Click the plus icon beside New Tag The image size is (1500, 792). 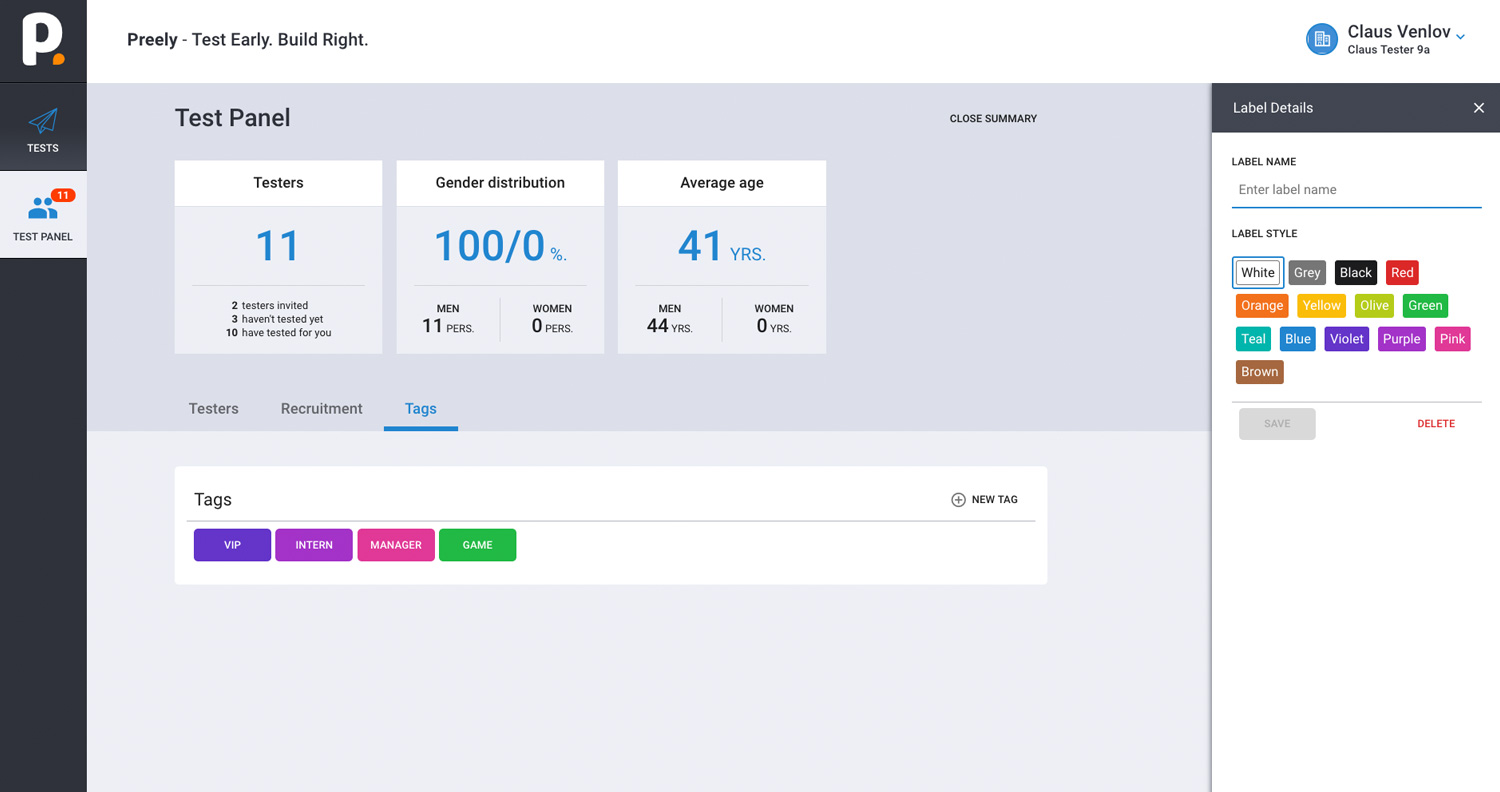(x=958, y=500)
